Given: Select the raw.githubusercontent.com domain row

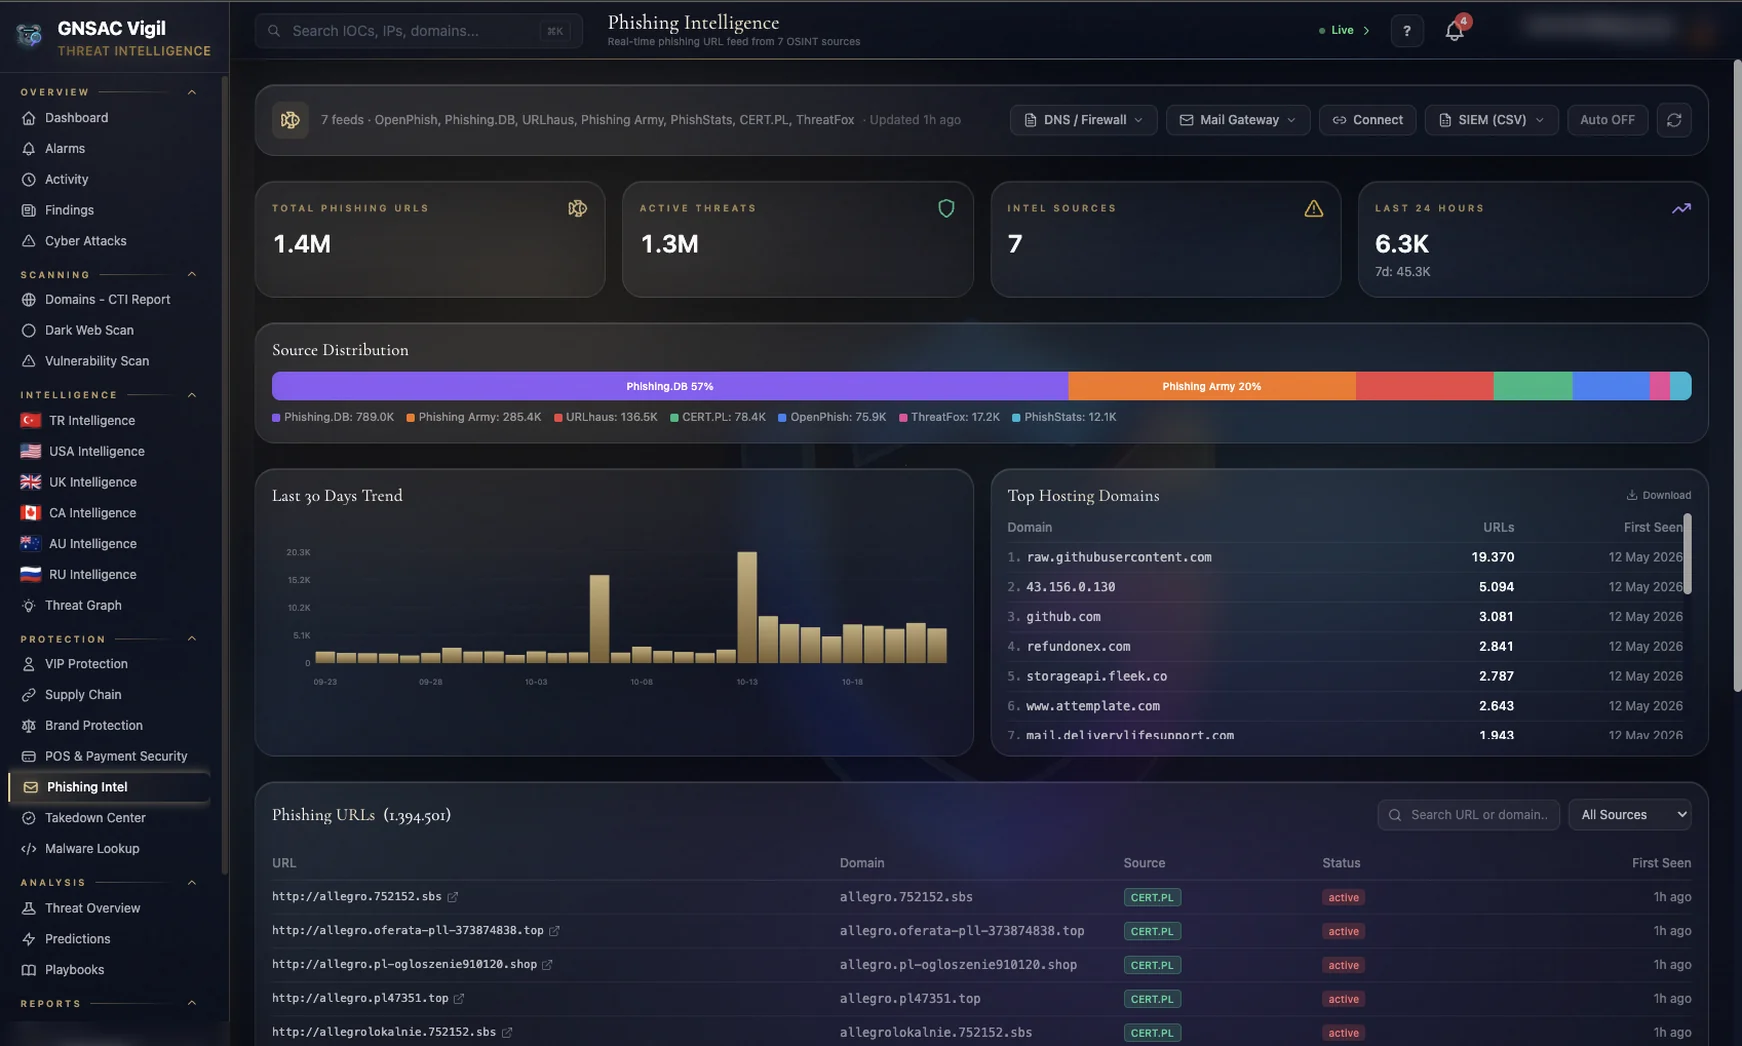Looking at the screenshot, I should click(x=1345, y=557).
